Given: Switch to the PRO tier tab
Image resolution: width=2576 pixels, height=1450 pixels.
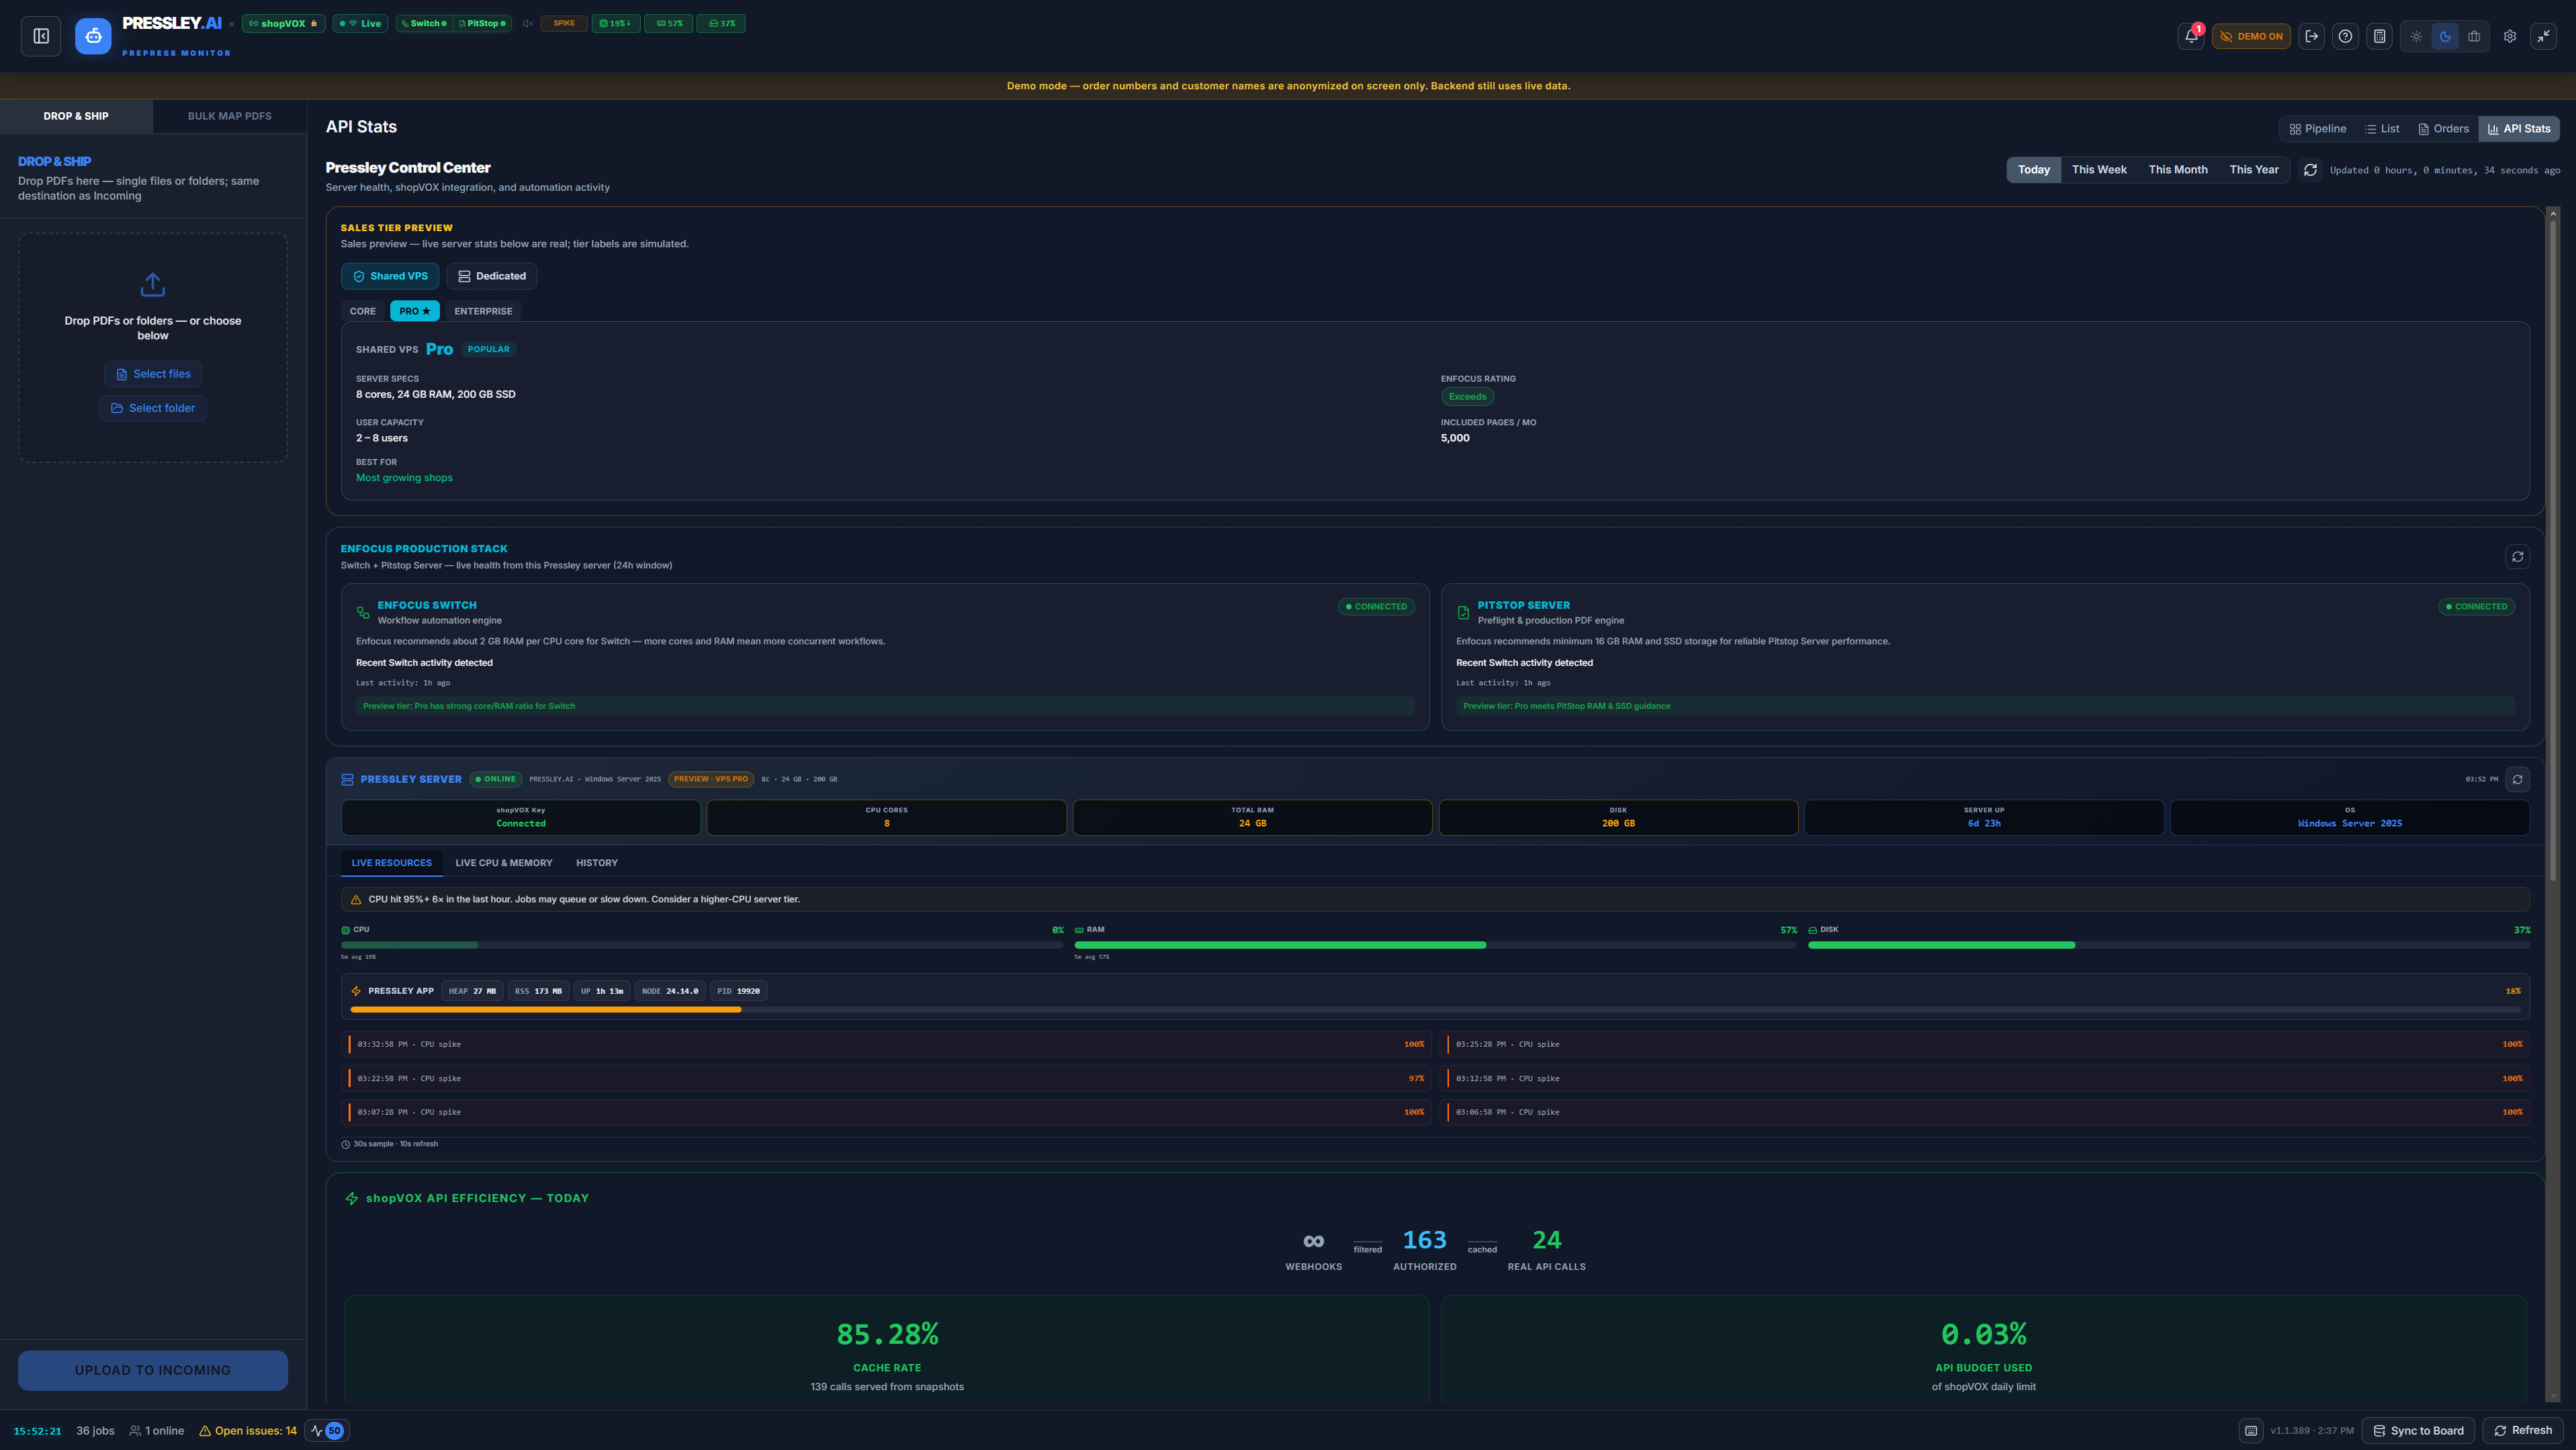Looking at the screenshot, I should (x=414, y=311).
